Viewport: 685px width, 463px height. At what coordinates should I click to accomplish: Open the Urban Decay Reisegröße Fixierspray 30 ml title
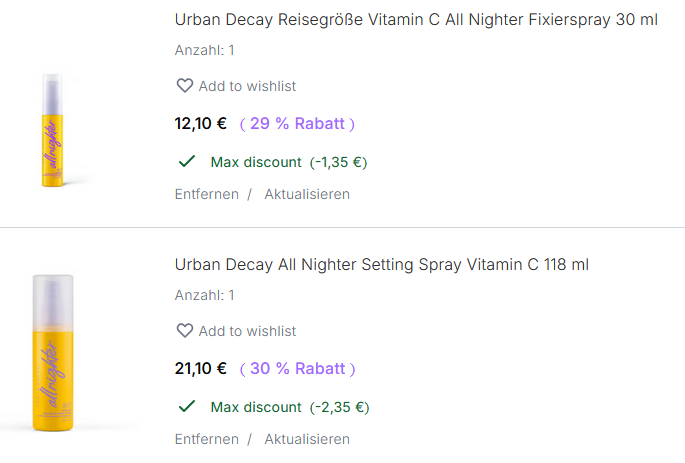click(x=416, y=20)
